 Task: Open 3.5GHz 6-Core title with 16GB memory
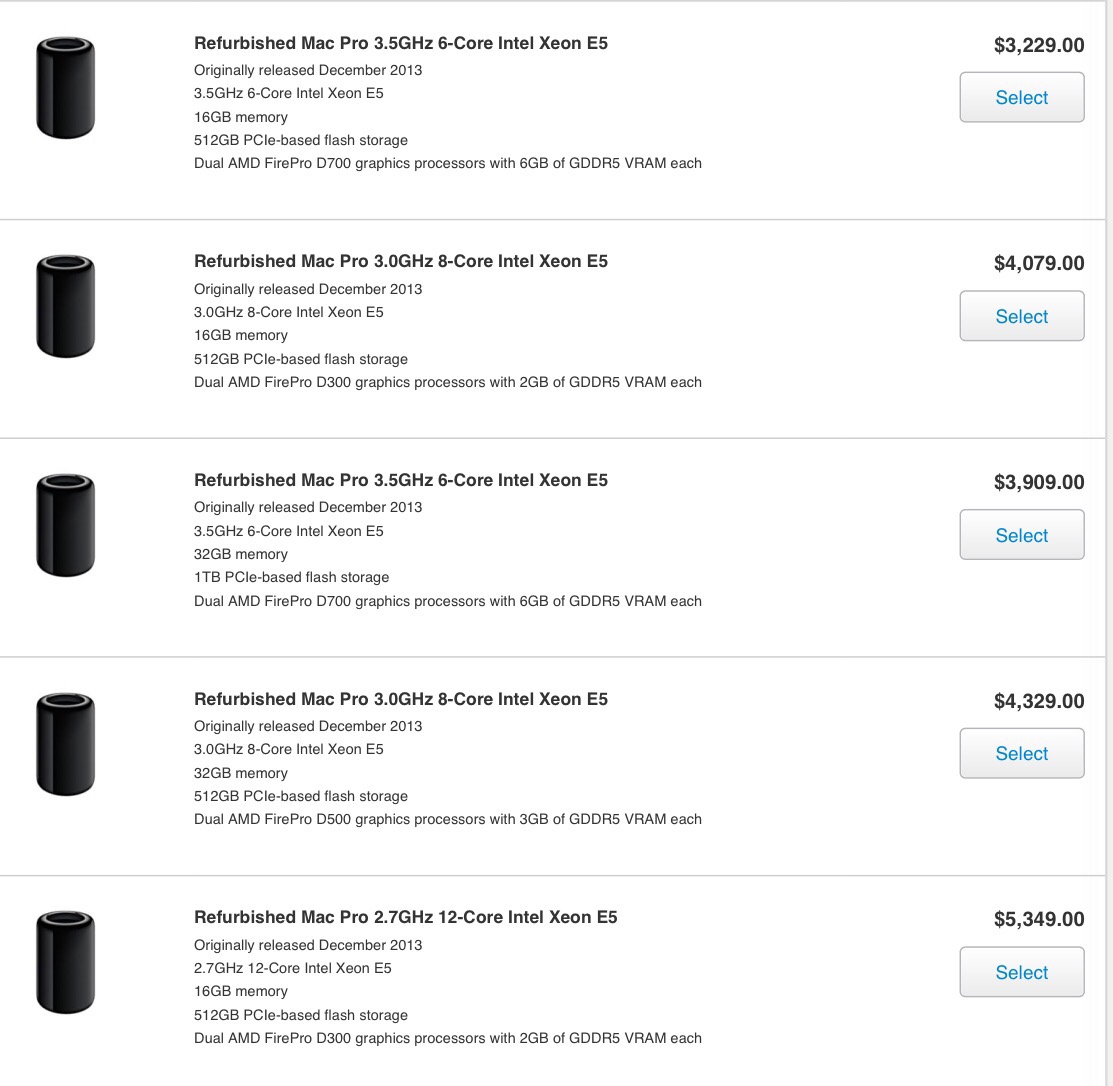click(401, 43)
